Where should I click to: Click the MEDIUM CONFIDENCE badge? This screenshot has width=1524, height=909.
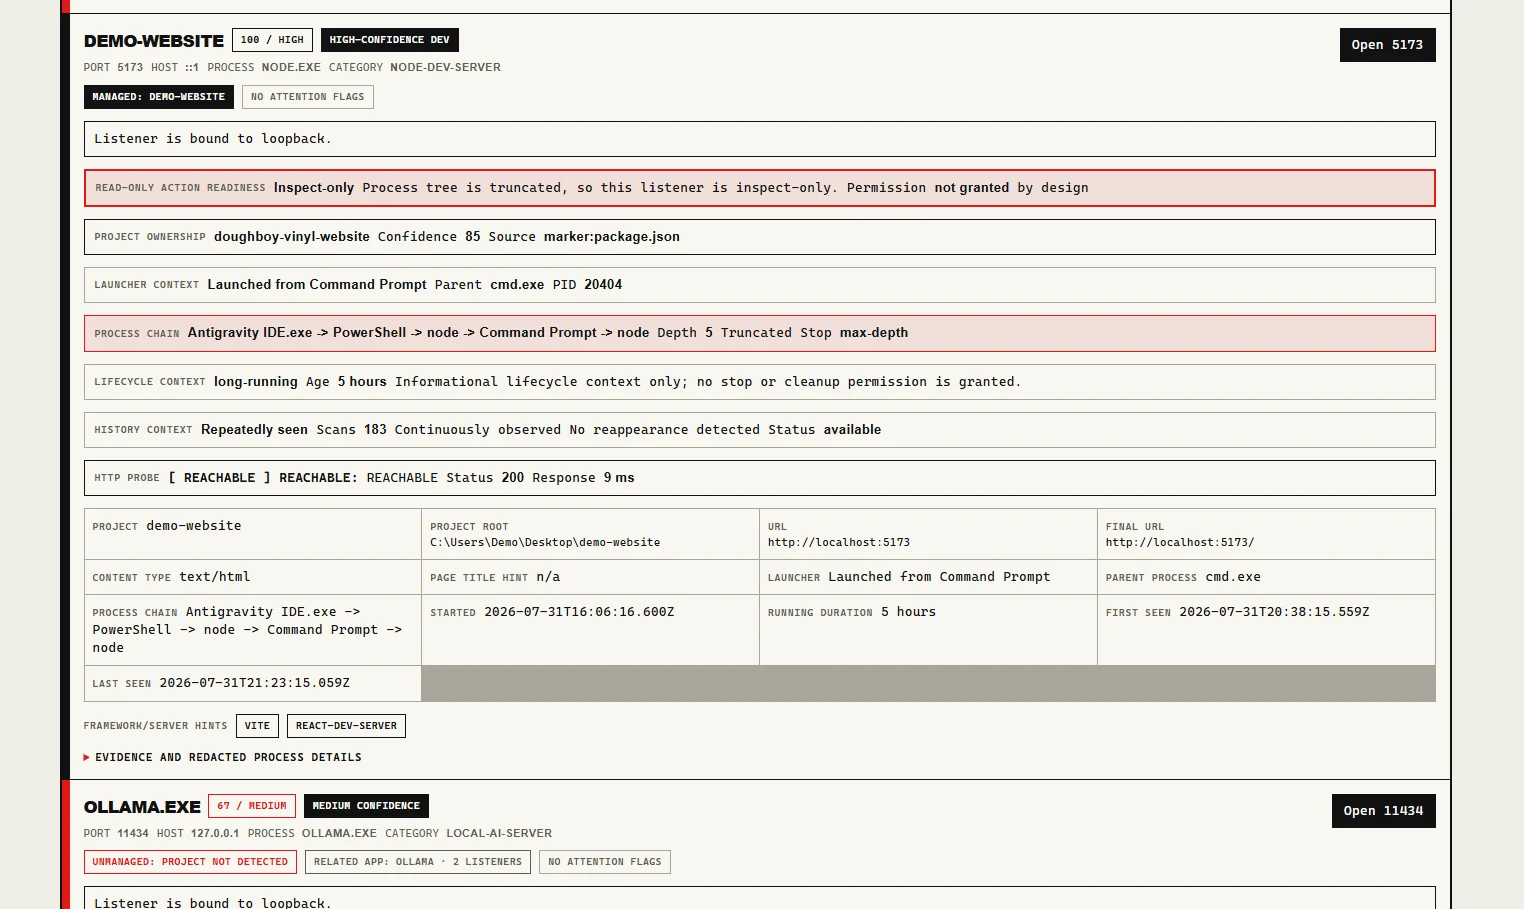[x=366, y=806]
